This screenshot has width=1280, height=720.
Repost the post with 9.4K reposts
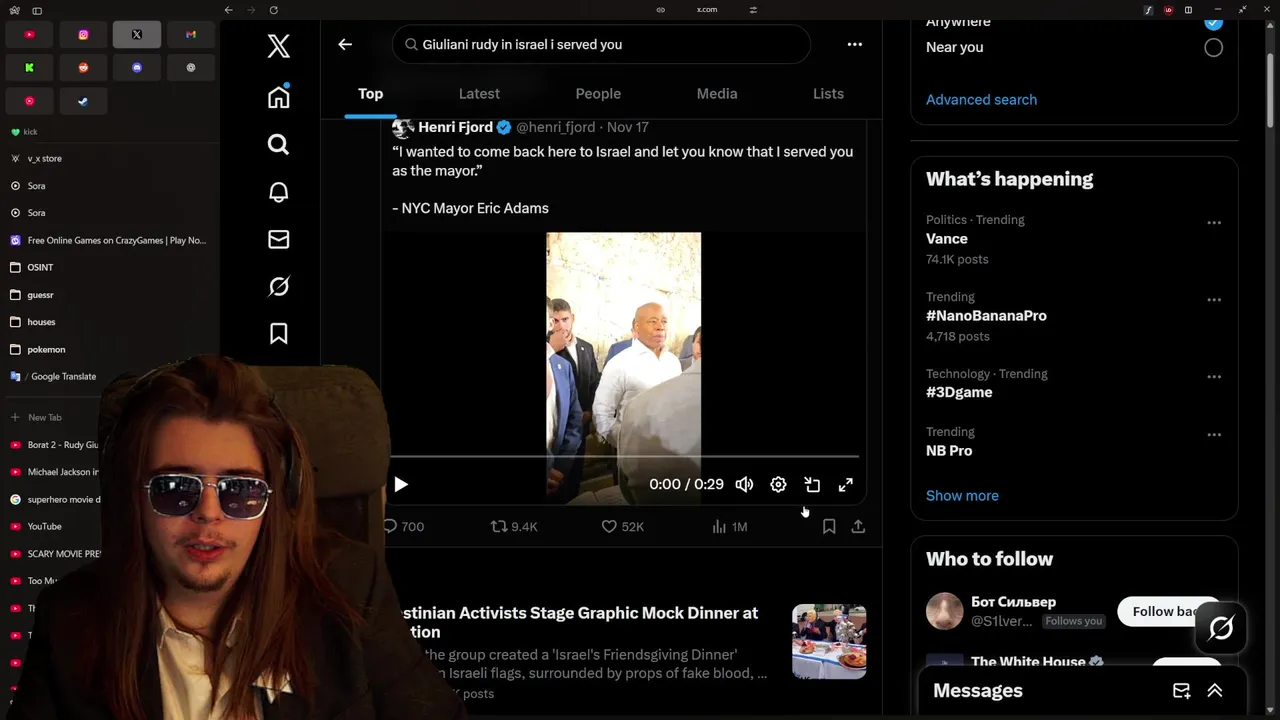(514, 526)
